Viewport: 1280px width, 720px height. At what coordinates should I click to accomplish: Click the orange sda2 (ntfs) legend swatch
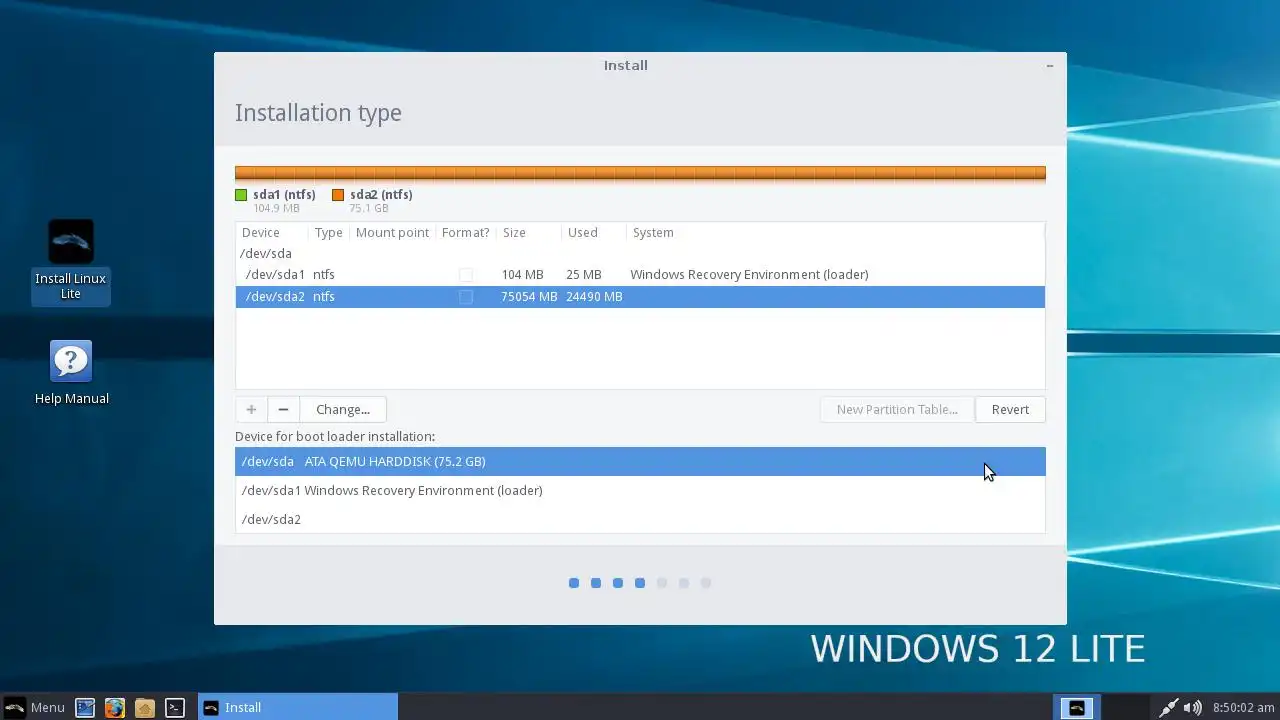(338, 195)
